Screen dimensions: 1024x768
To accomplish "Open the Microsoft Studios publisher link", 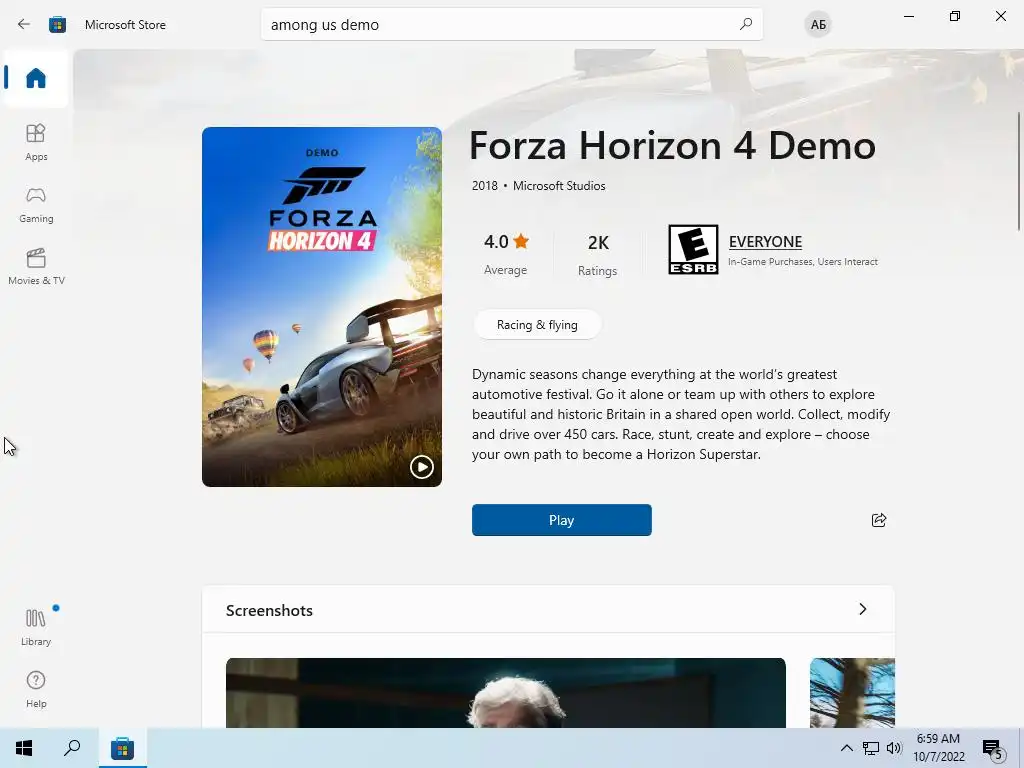I will point(559,185).
